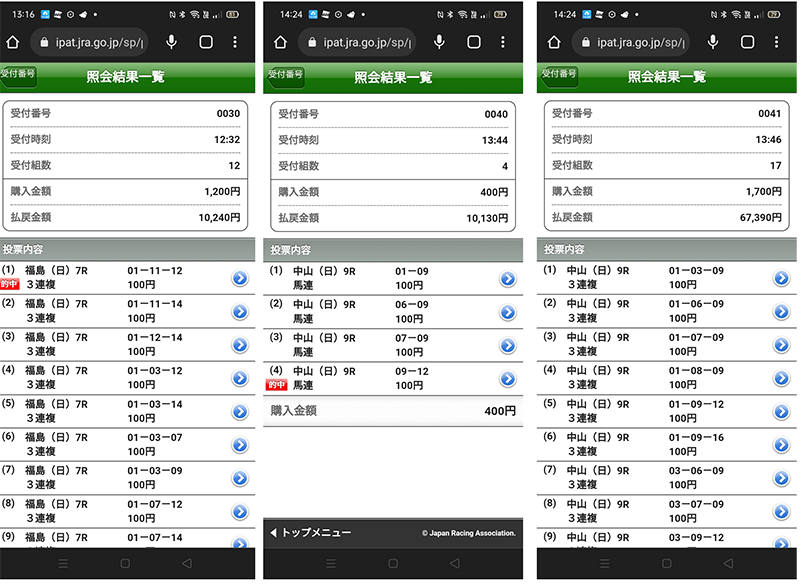Open arrow beside 中山 9R 01-09-16 bet
Viewport: 800px width, 588px height.
coord(781,445)
